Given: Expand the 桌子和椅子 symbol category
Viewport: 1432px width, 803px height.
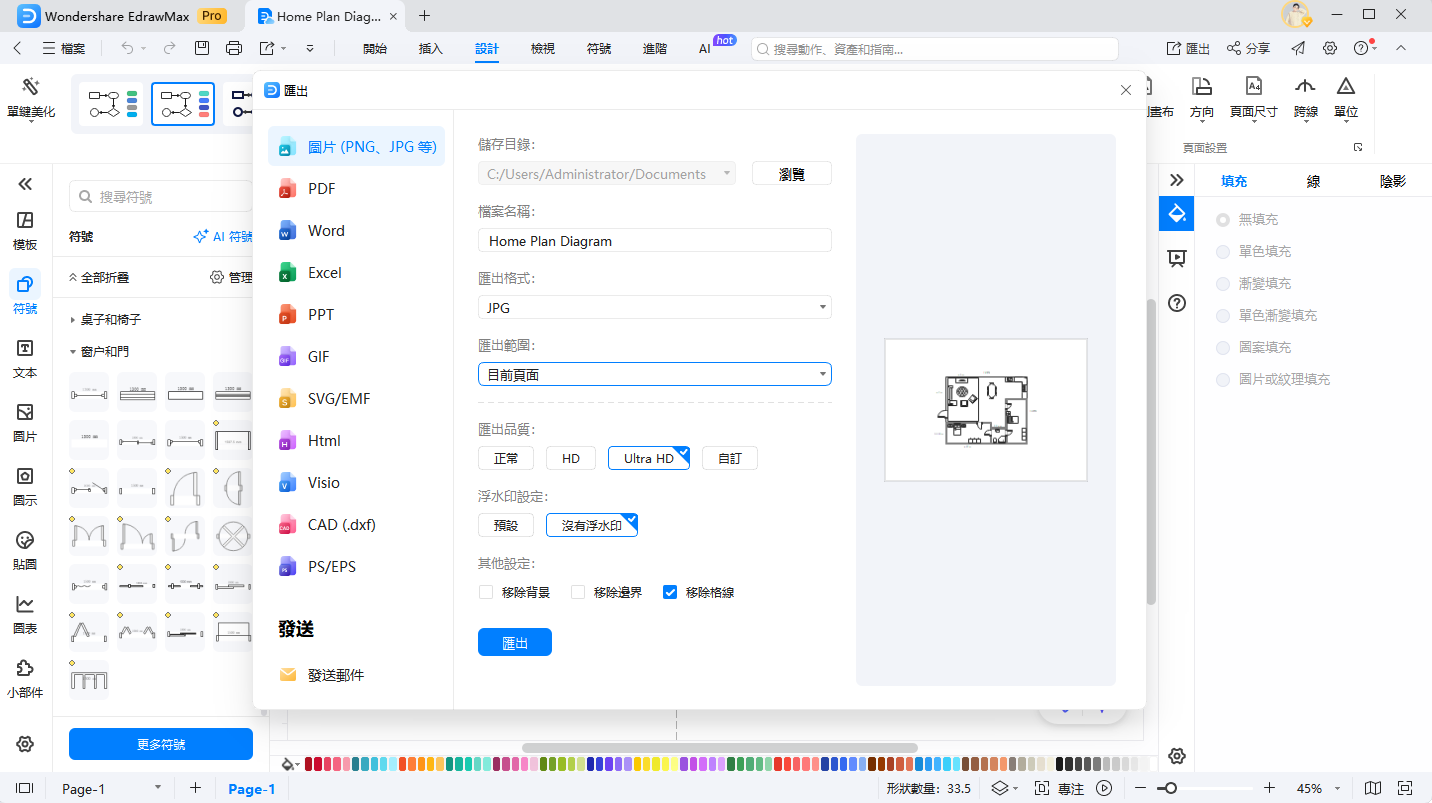Looking at the screenshot, I should point(110,319).
